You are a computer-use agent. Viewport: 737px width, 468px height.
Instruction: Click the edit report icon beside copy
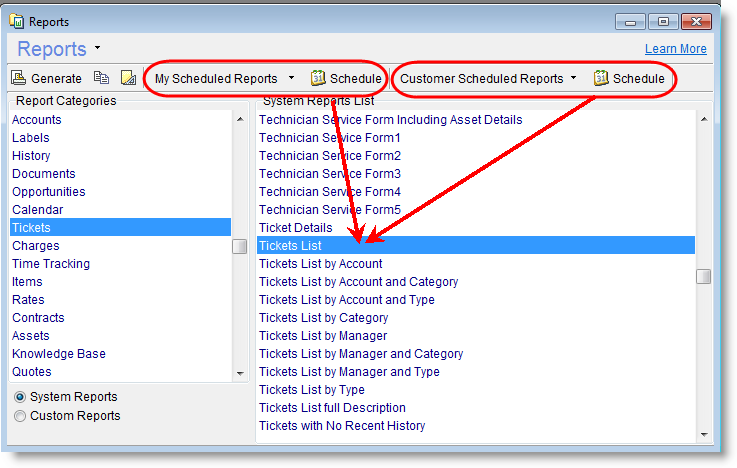coord(128,78)
